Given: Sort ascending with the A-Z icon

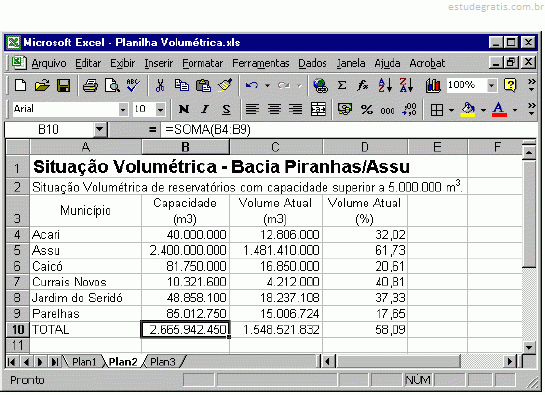Looking at the screenshot, I should click(x=385, y=86).
